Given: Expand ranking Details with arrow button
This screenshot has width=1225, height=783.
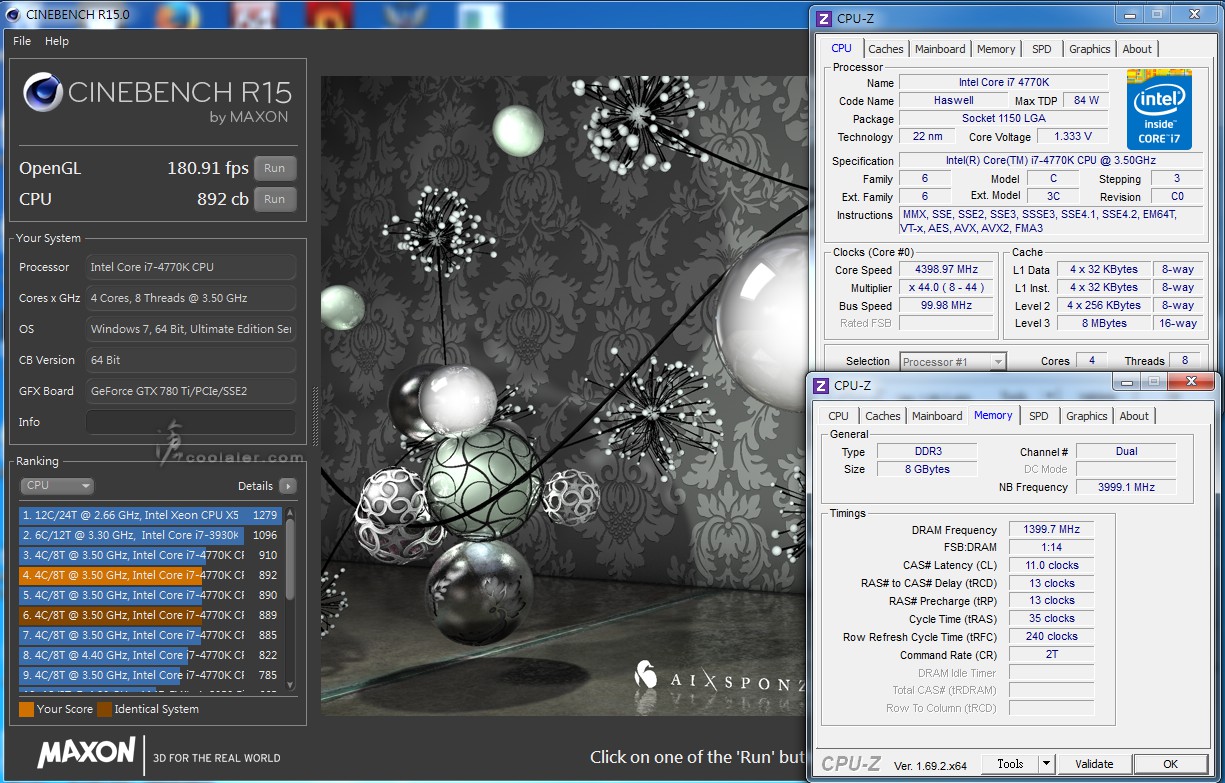Looking at the screenshot, I should (x=287, y=486).
